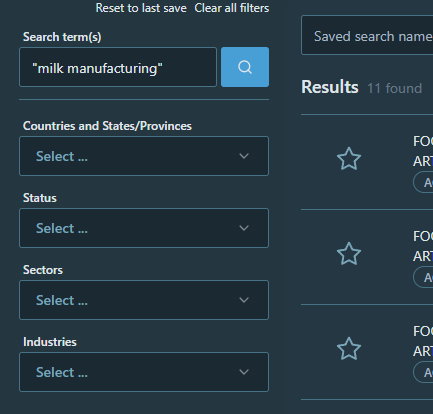Focus the search terms input field
Screen dimensions: 433x414
click(x=118, y=67)
